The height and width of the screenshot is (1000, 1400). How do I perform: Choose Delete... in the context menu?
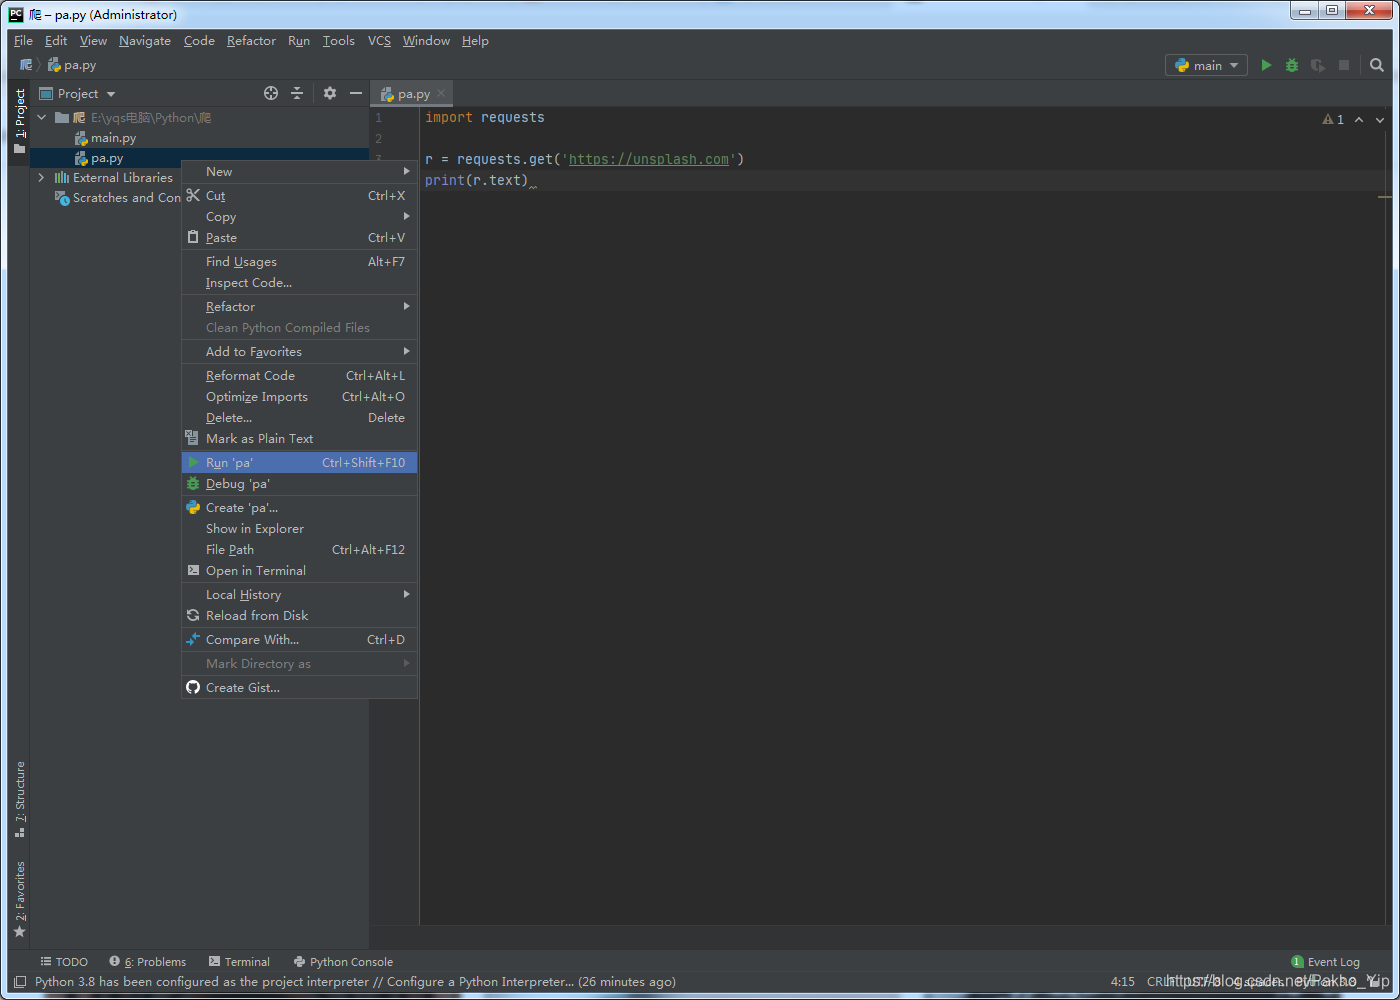point(299,418)
